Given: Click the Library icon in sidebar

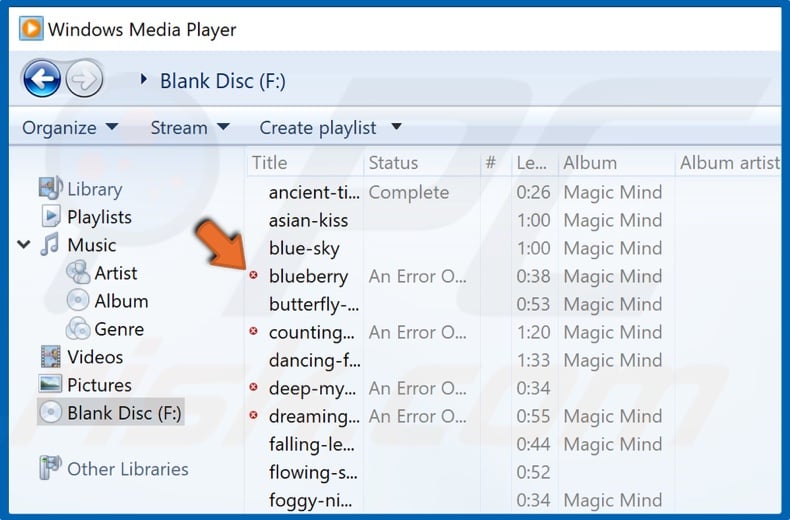Looking at the screenshot, I should (x=50, y=188).
